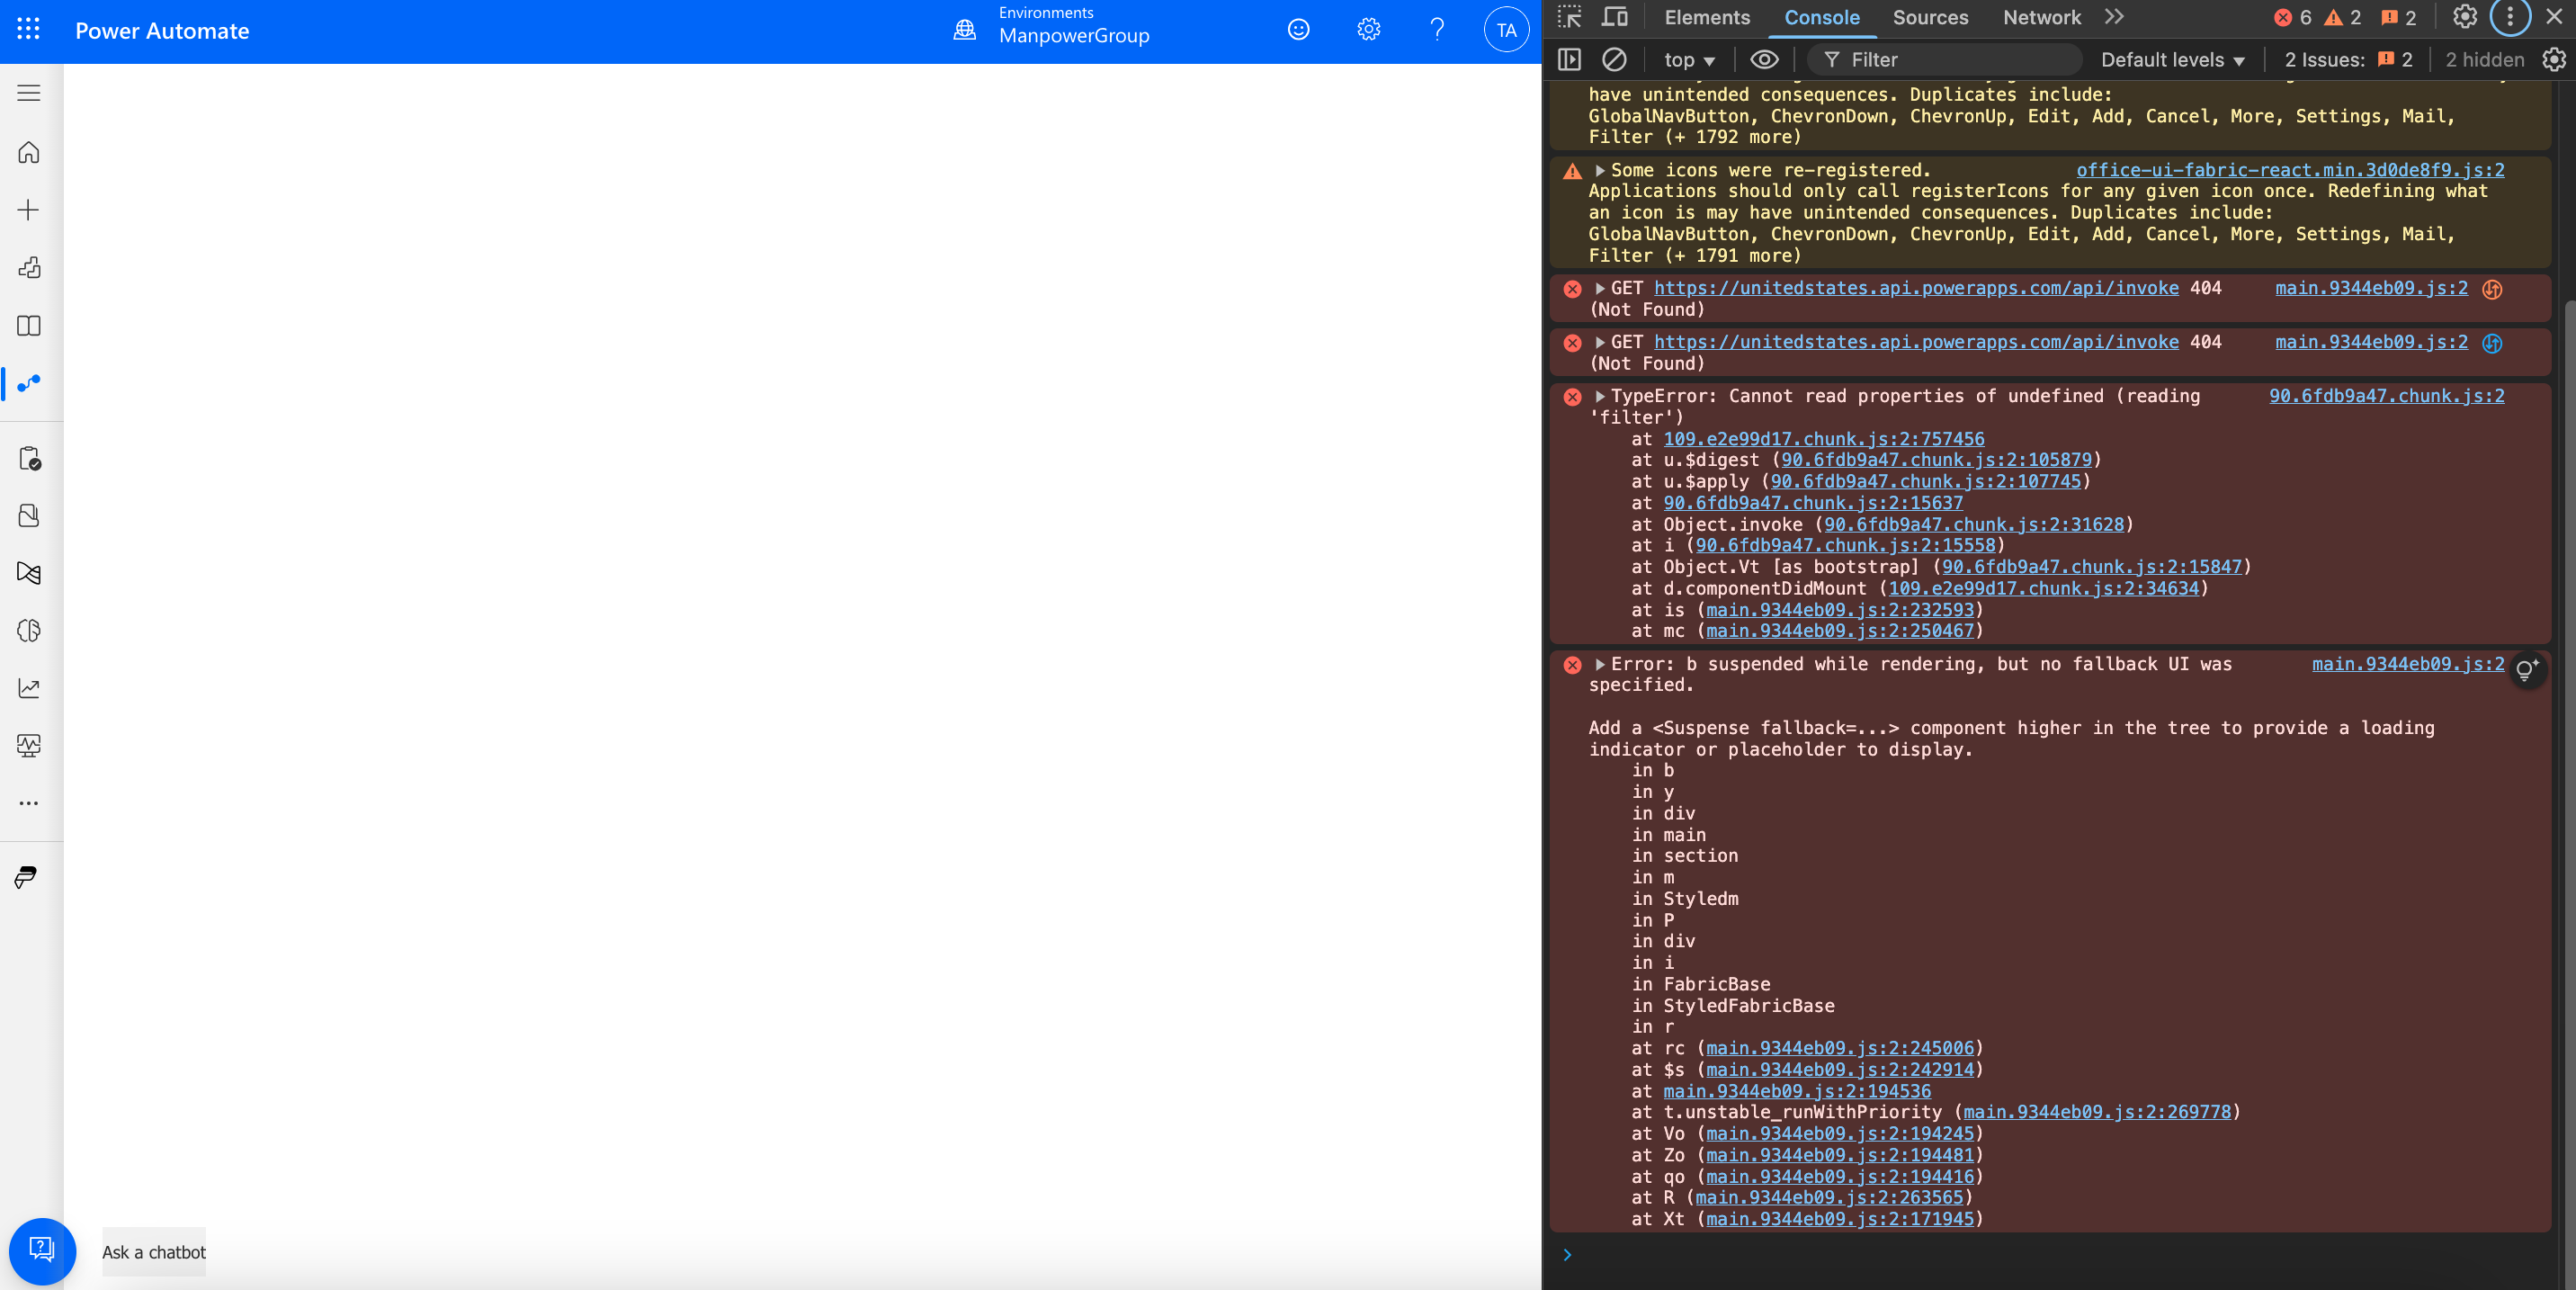This screenshot has height=1290, width=2576.
Task: Click the Create plus icon in sidebar
Action: click(x=29, y=210)
